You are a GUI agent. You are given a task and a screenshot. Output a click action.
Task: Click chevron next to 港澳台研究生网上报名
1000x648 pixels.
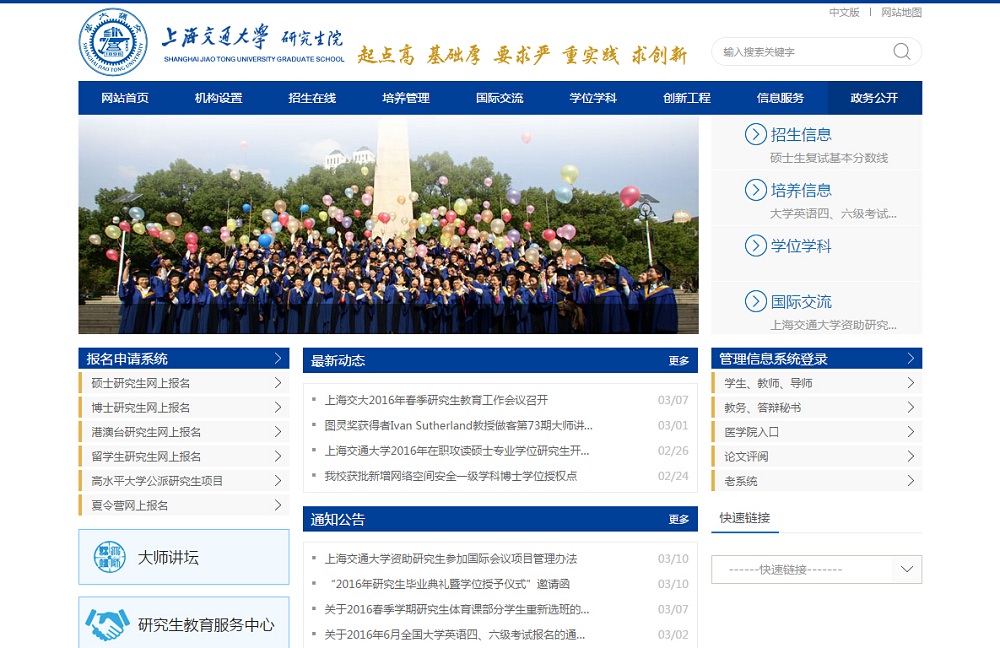coord(277,432)
